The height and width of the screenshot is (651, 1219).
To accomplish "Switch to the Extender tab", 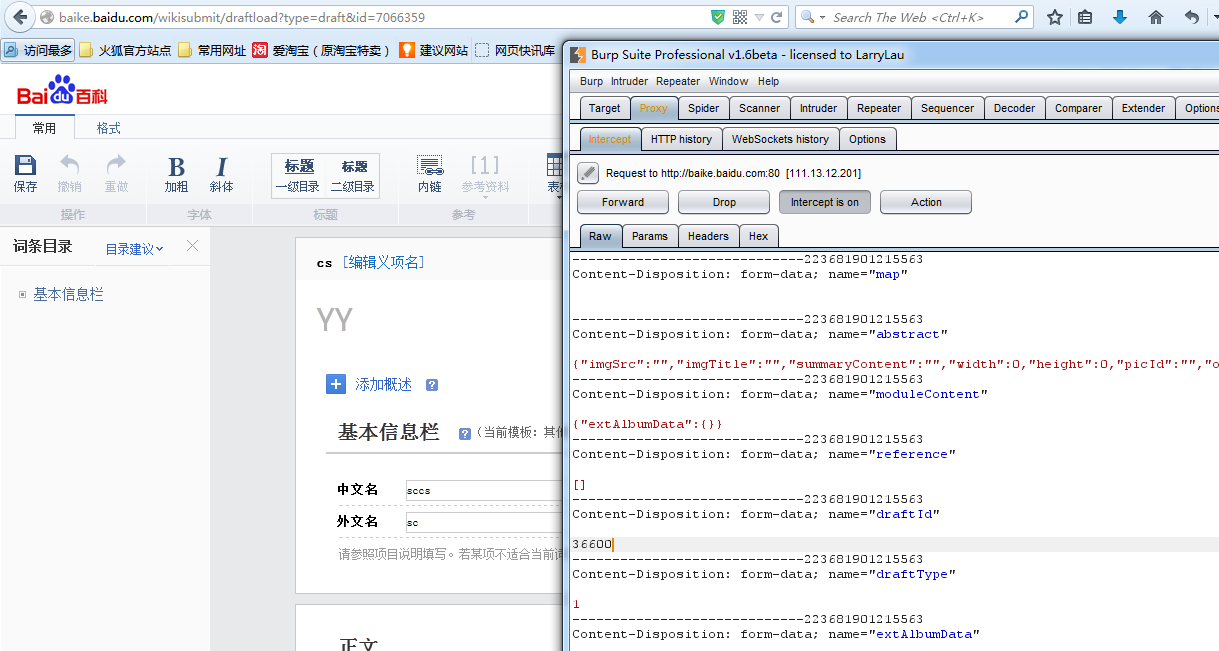I will pyautogui.click(x=1143, y=108).
